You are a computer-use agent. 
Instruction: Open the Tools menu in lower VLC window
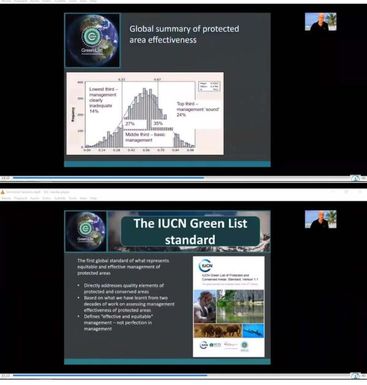pos(73,198)
